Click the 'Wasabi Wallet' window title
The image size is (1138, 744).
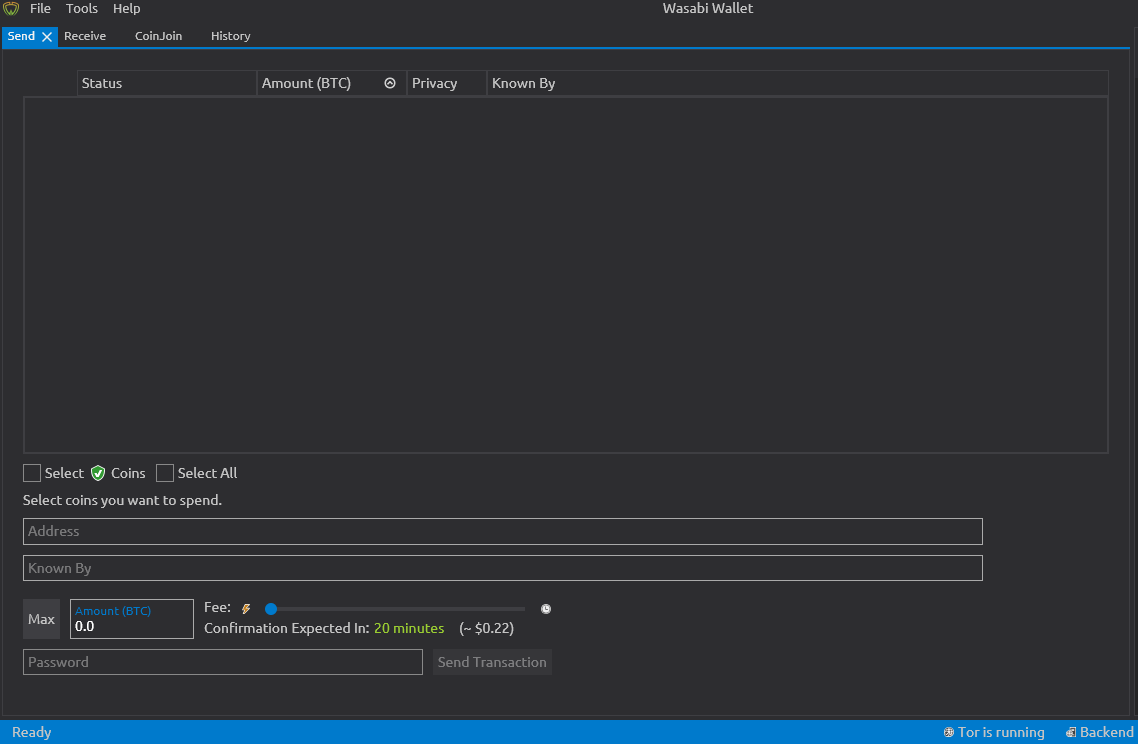(x=708, y=9)
